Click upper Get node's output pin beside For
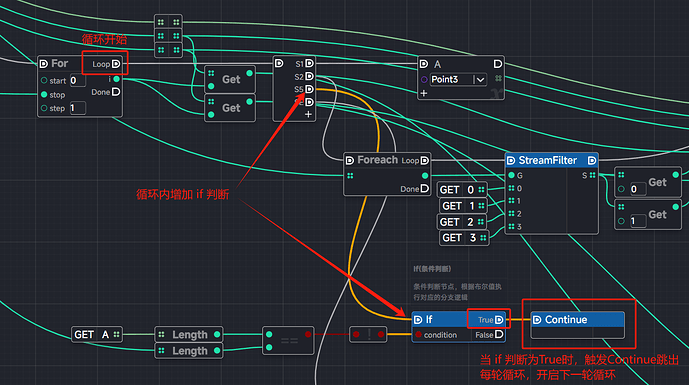The width and height of the screenshot is (689, 385). 250,73
